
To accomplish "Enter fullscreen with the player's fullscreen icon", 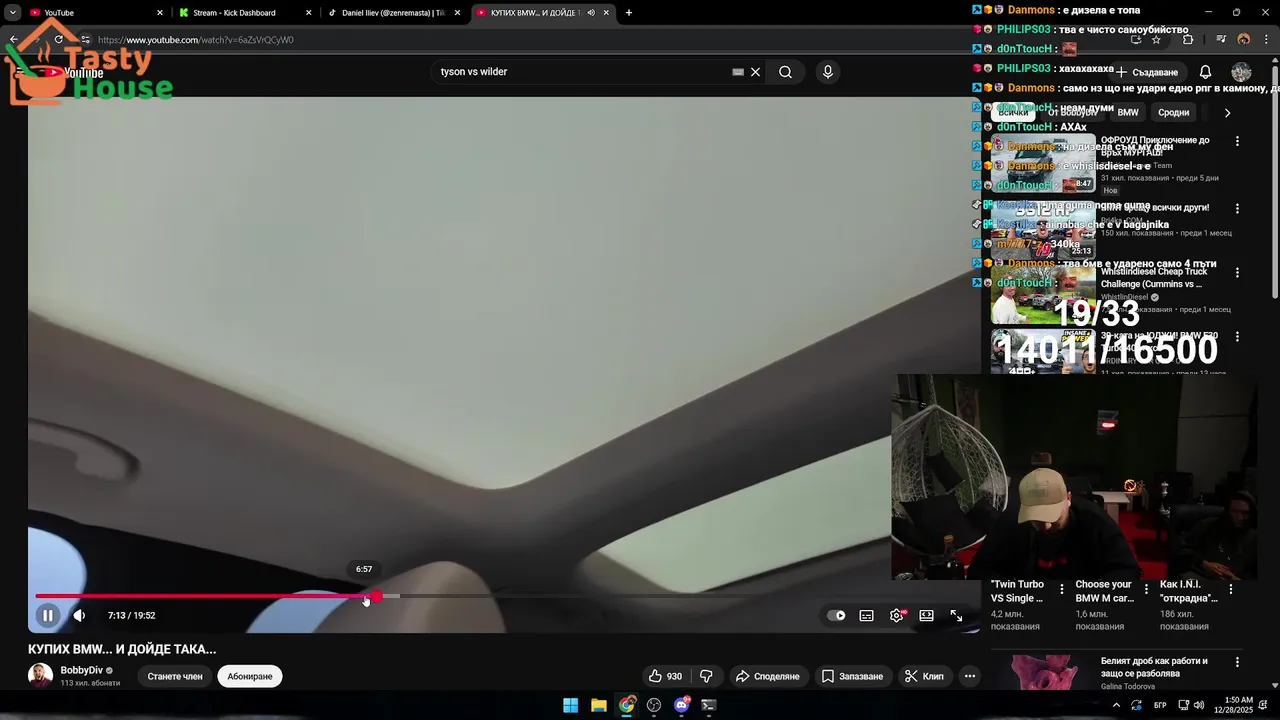I will [x=957, y=615].
